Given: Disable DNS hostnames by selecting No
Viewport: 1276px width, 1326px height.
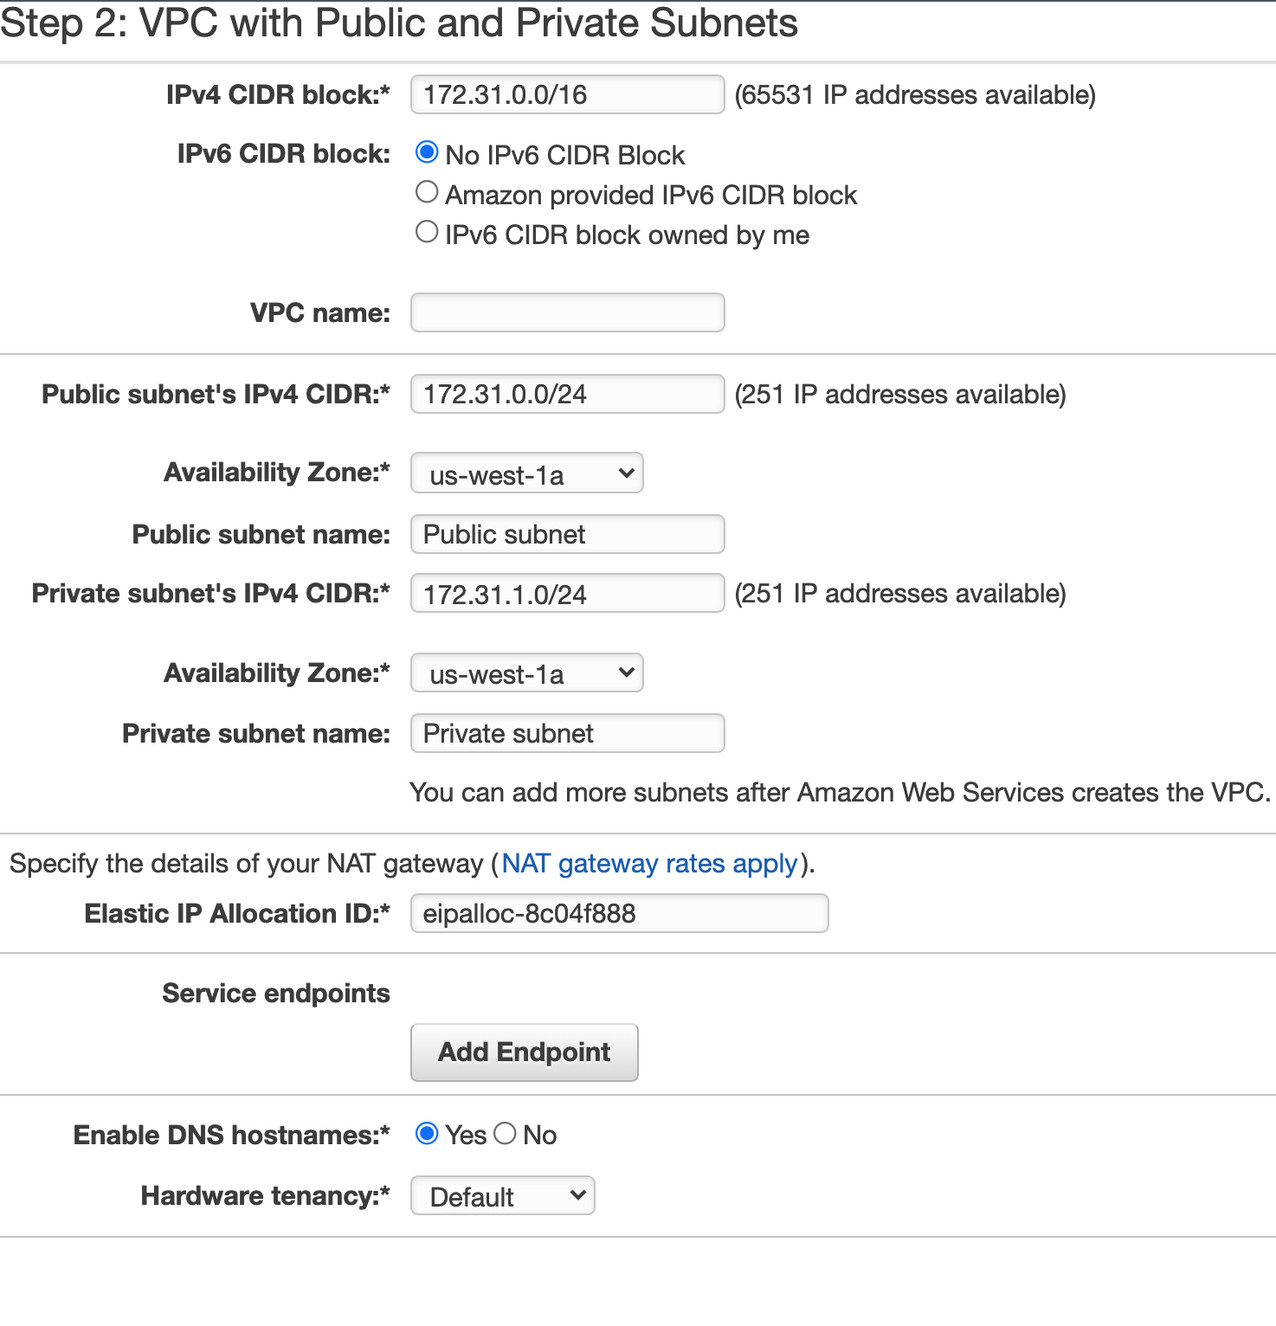Looking at the screenshot, I should pyautogui.click(x=505, y=1134).
